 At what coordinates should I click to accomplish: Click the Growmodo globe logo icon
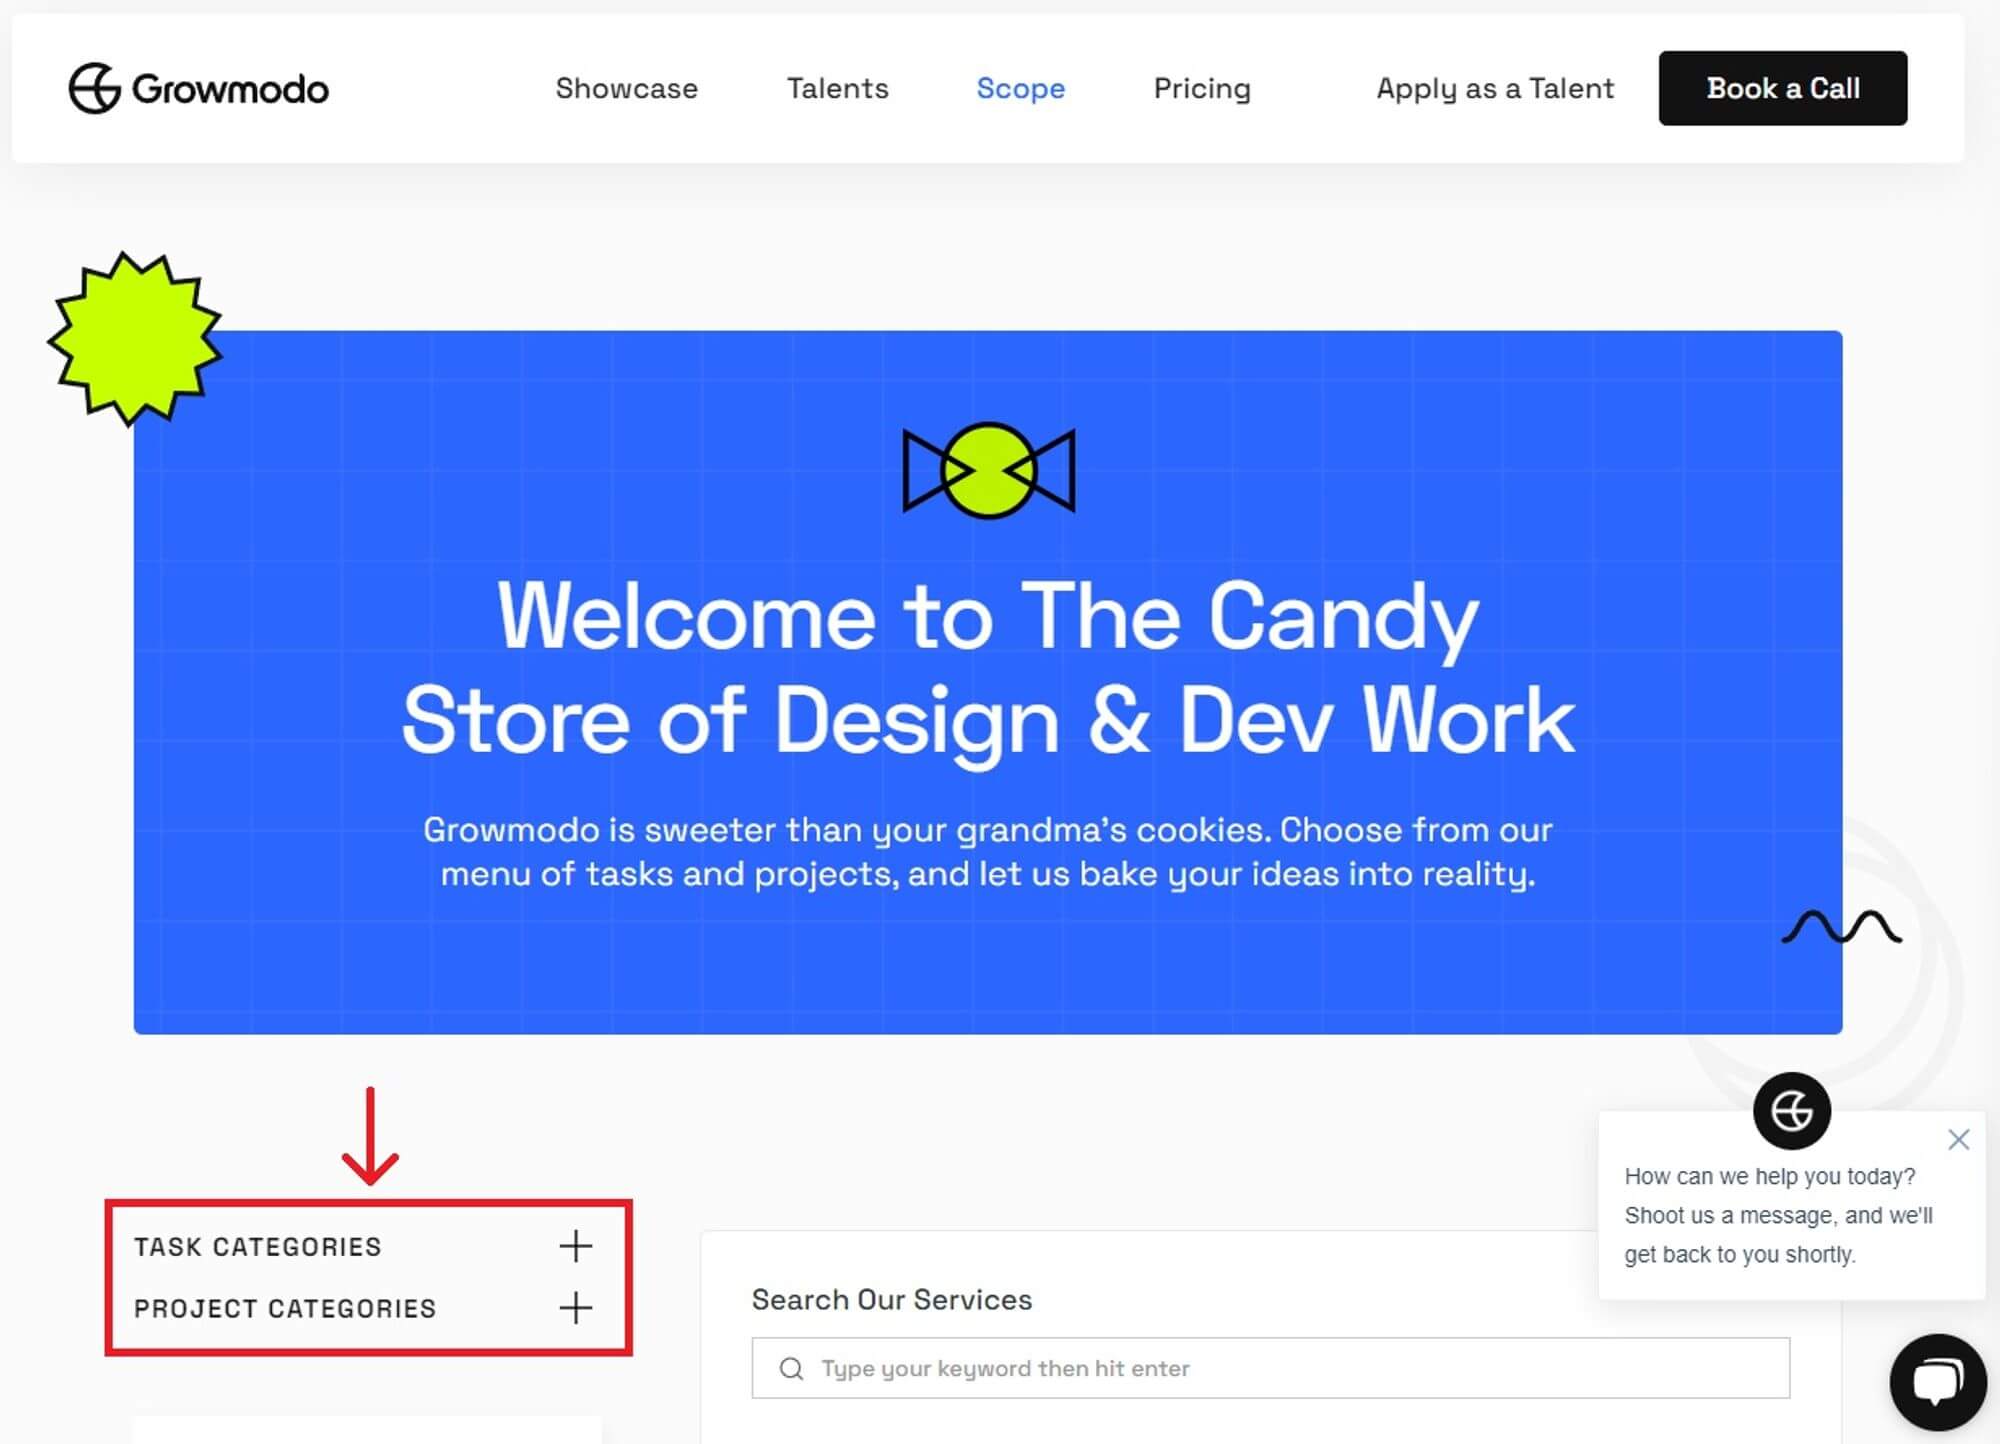click(94, 88)
